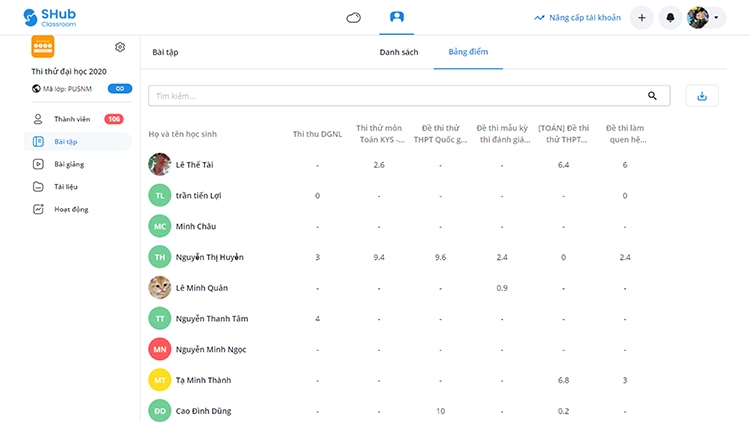Copy class code link icon
The image size is (750, 422).
click(x=119, y=89)
